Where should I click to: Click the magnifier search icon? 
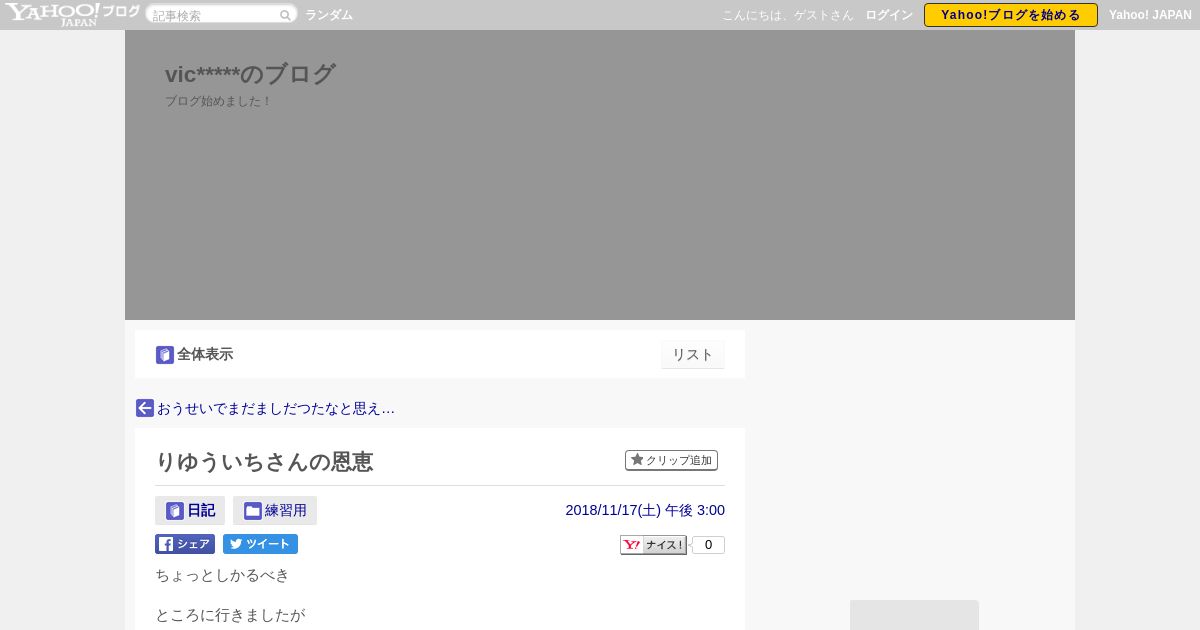(x=285, y=15)
